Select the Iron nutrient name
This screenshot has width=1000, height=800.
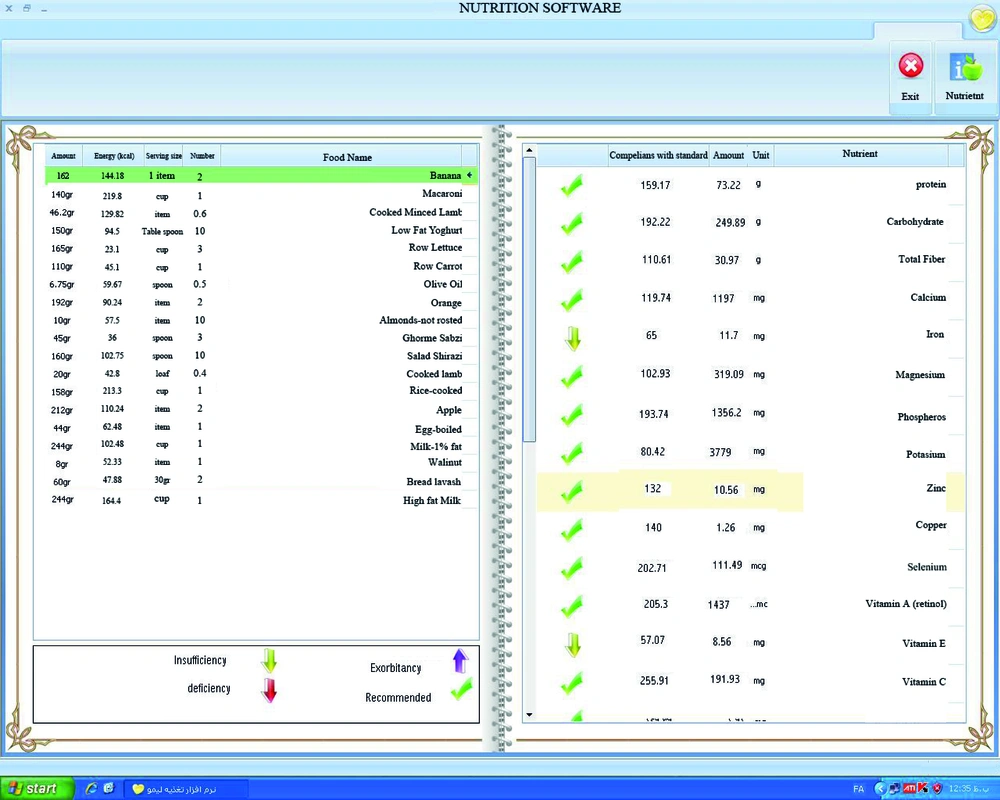935,334
